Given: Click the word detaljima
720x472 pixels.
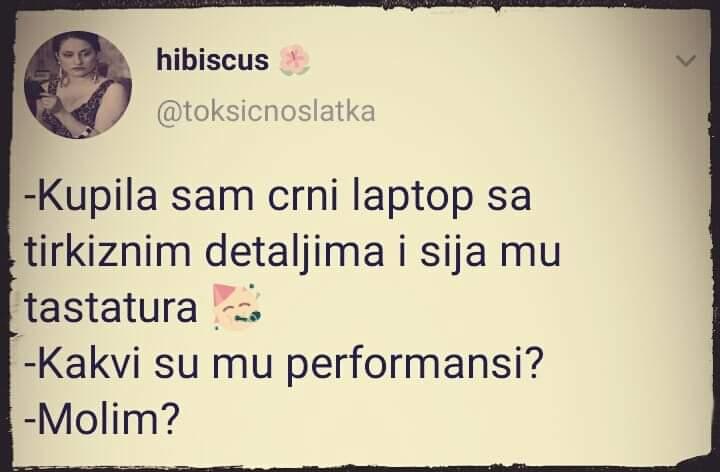Looking at the screenshot, I should click(294, 253).
